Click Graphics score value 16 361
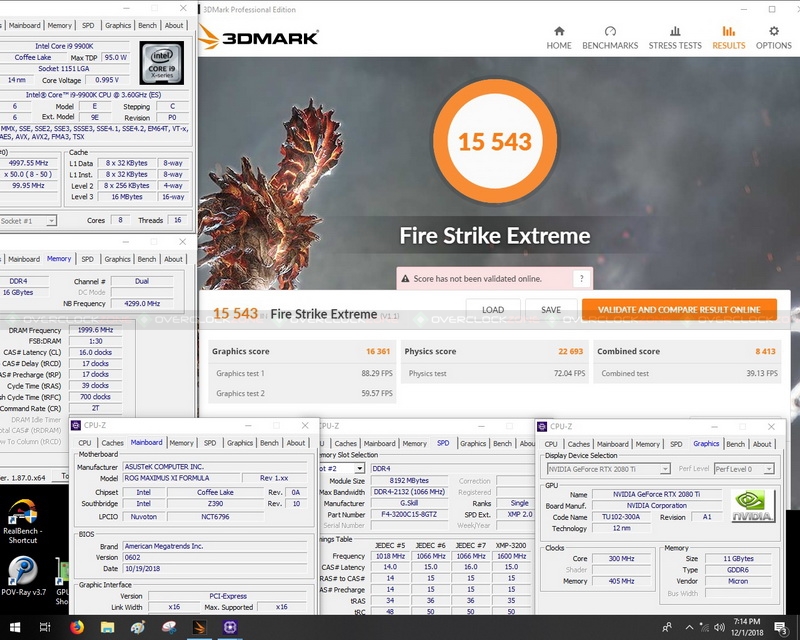 378,351
